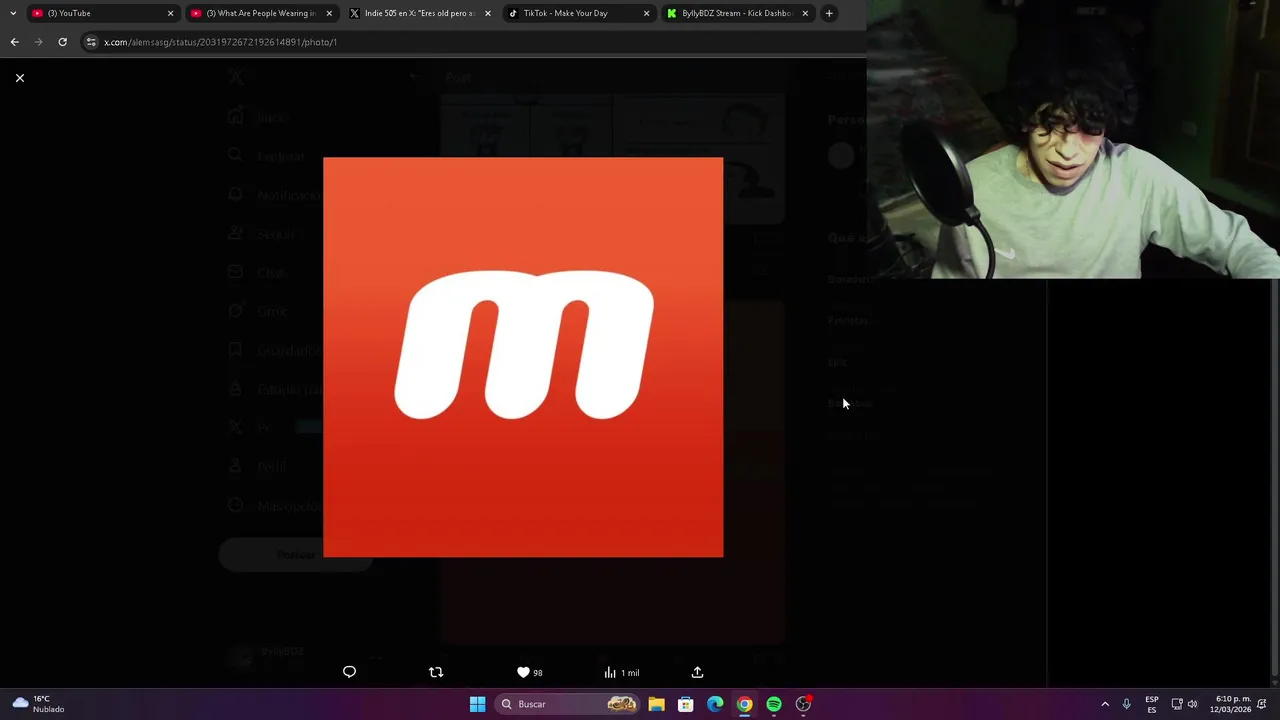Open the OBS Studio taskbar icon
This screenshot has height=720, width=1280.
pyautogui.click(x=803, y=704)
